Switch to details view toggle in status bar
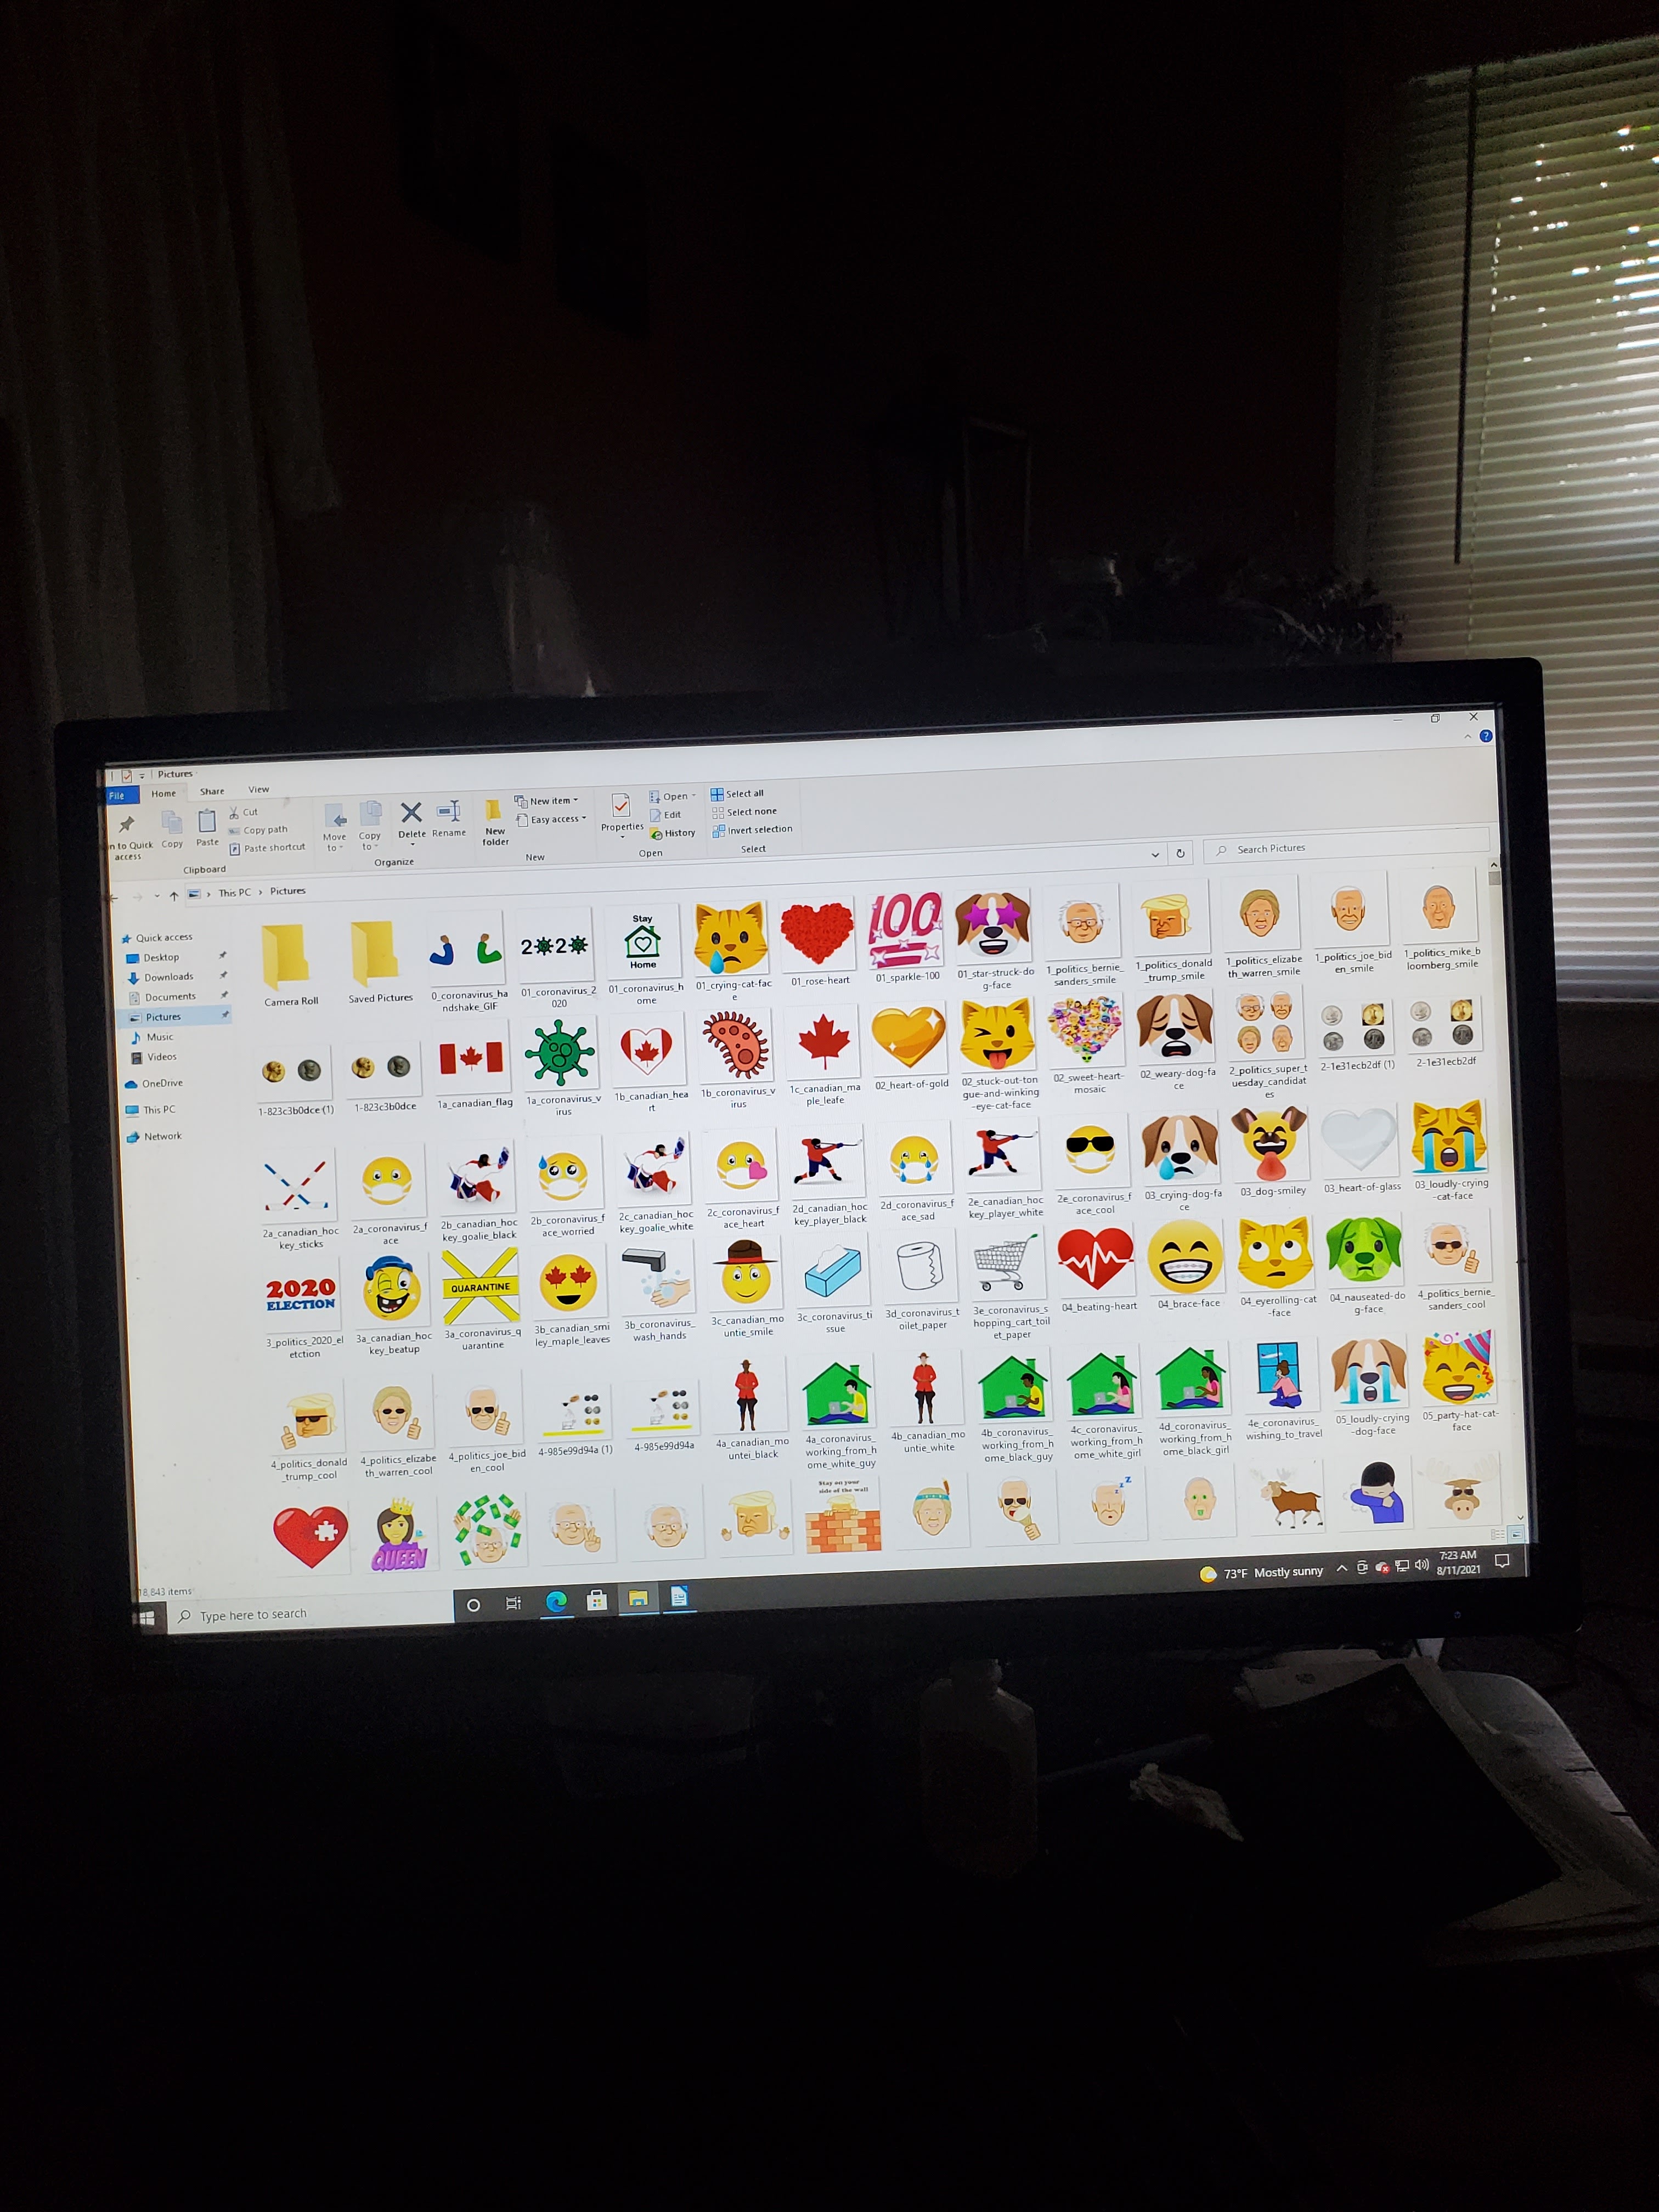 [1497, 1534]
